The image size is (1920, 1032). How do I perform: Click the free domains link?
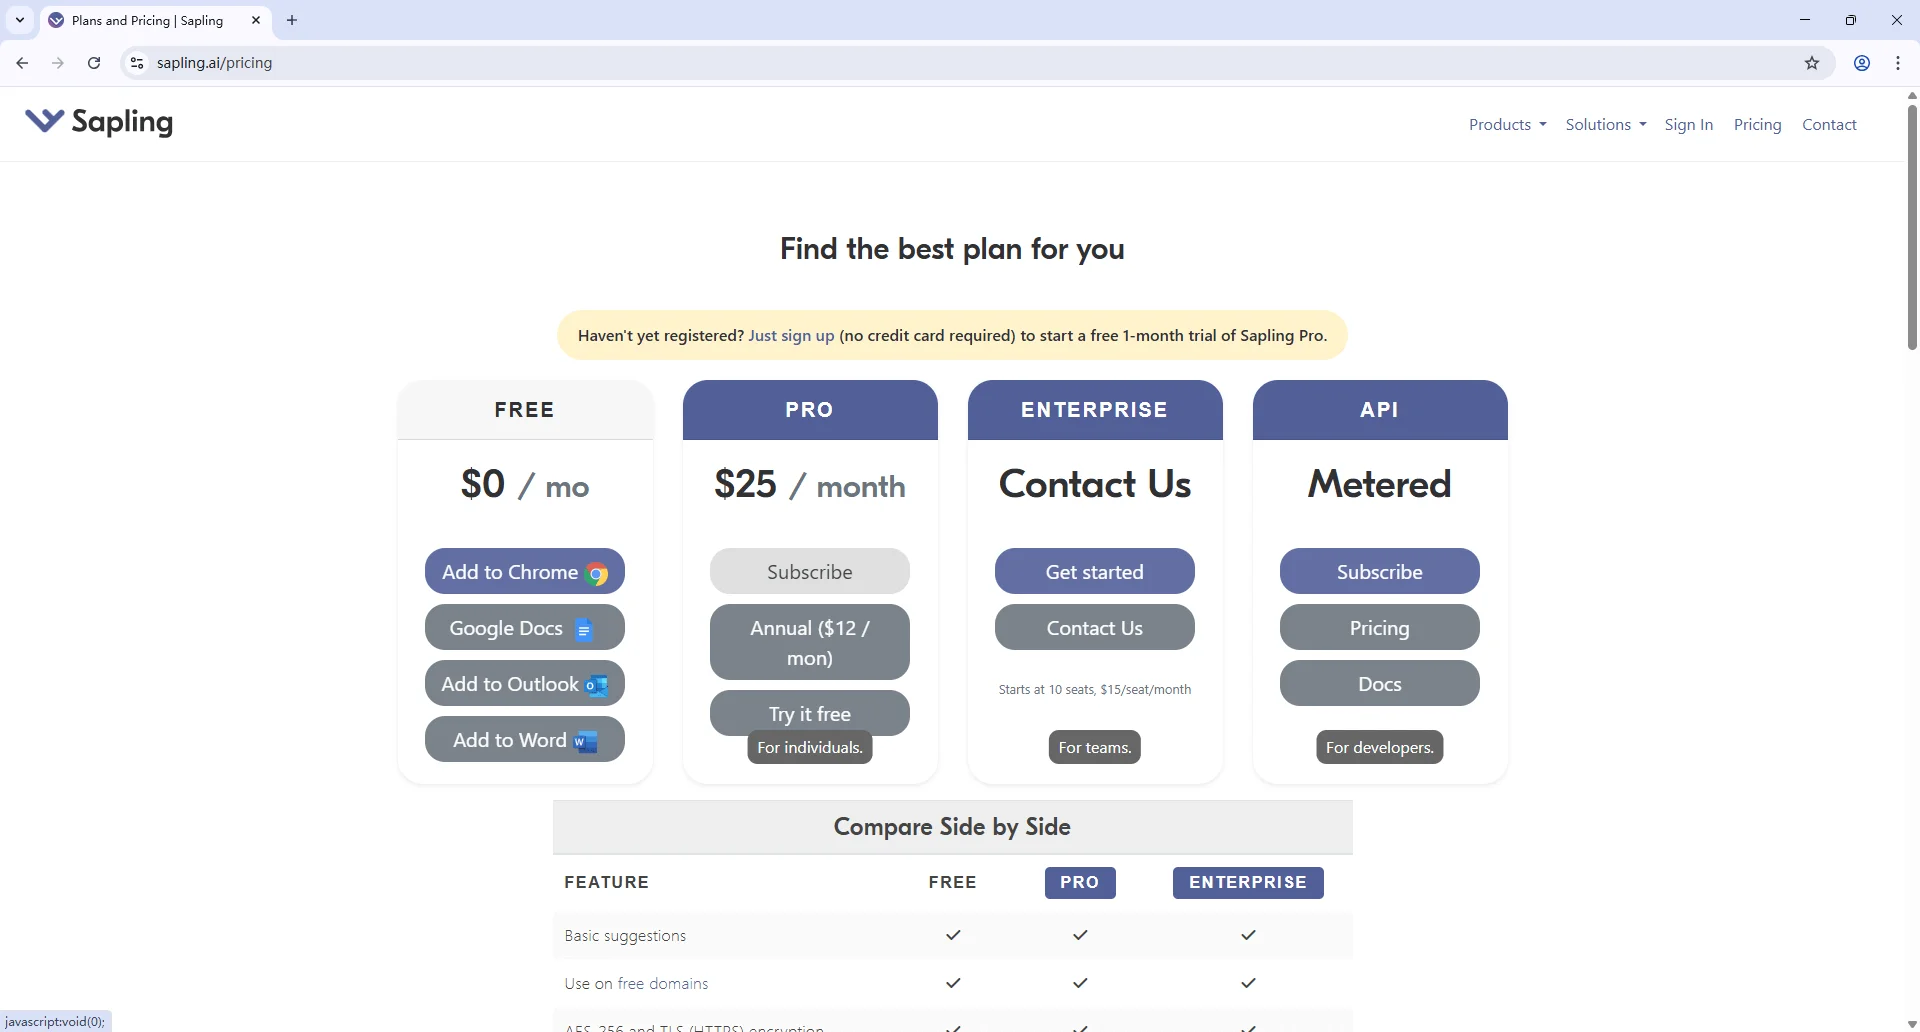pos(663,984)
